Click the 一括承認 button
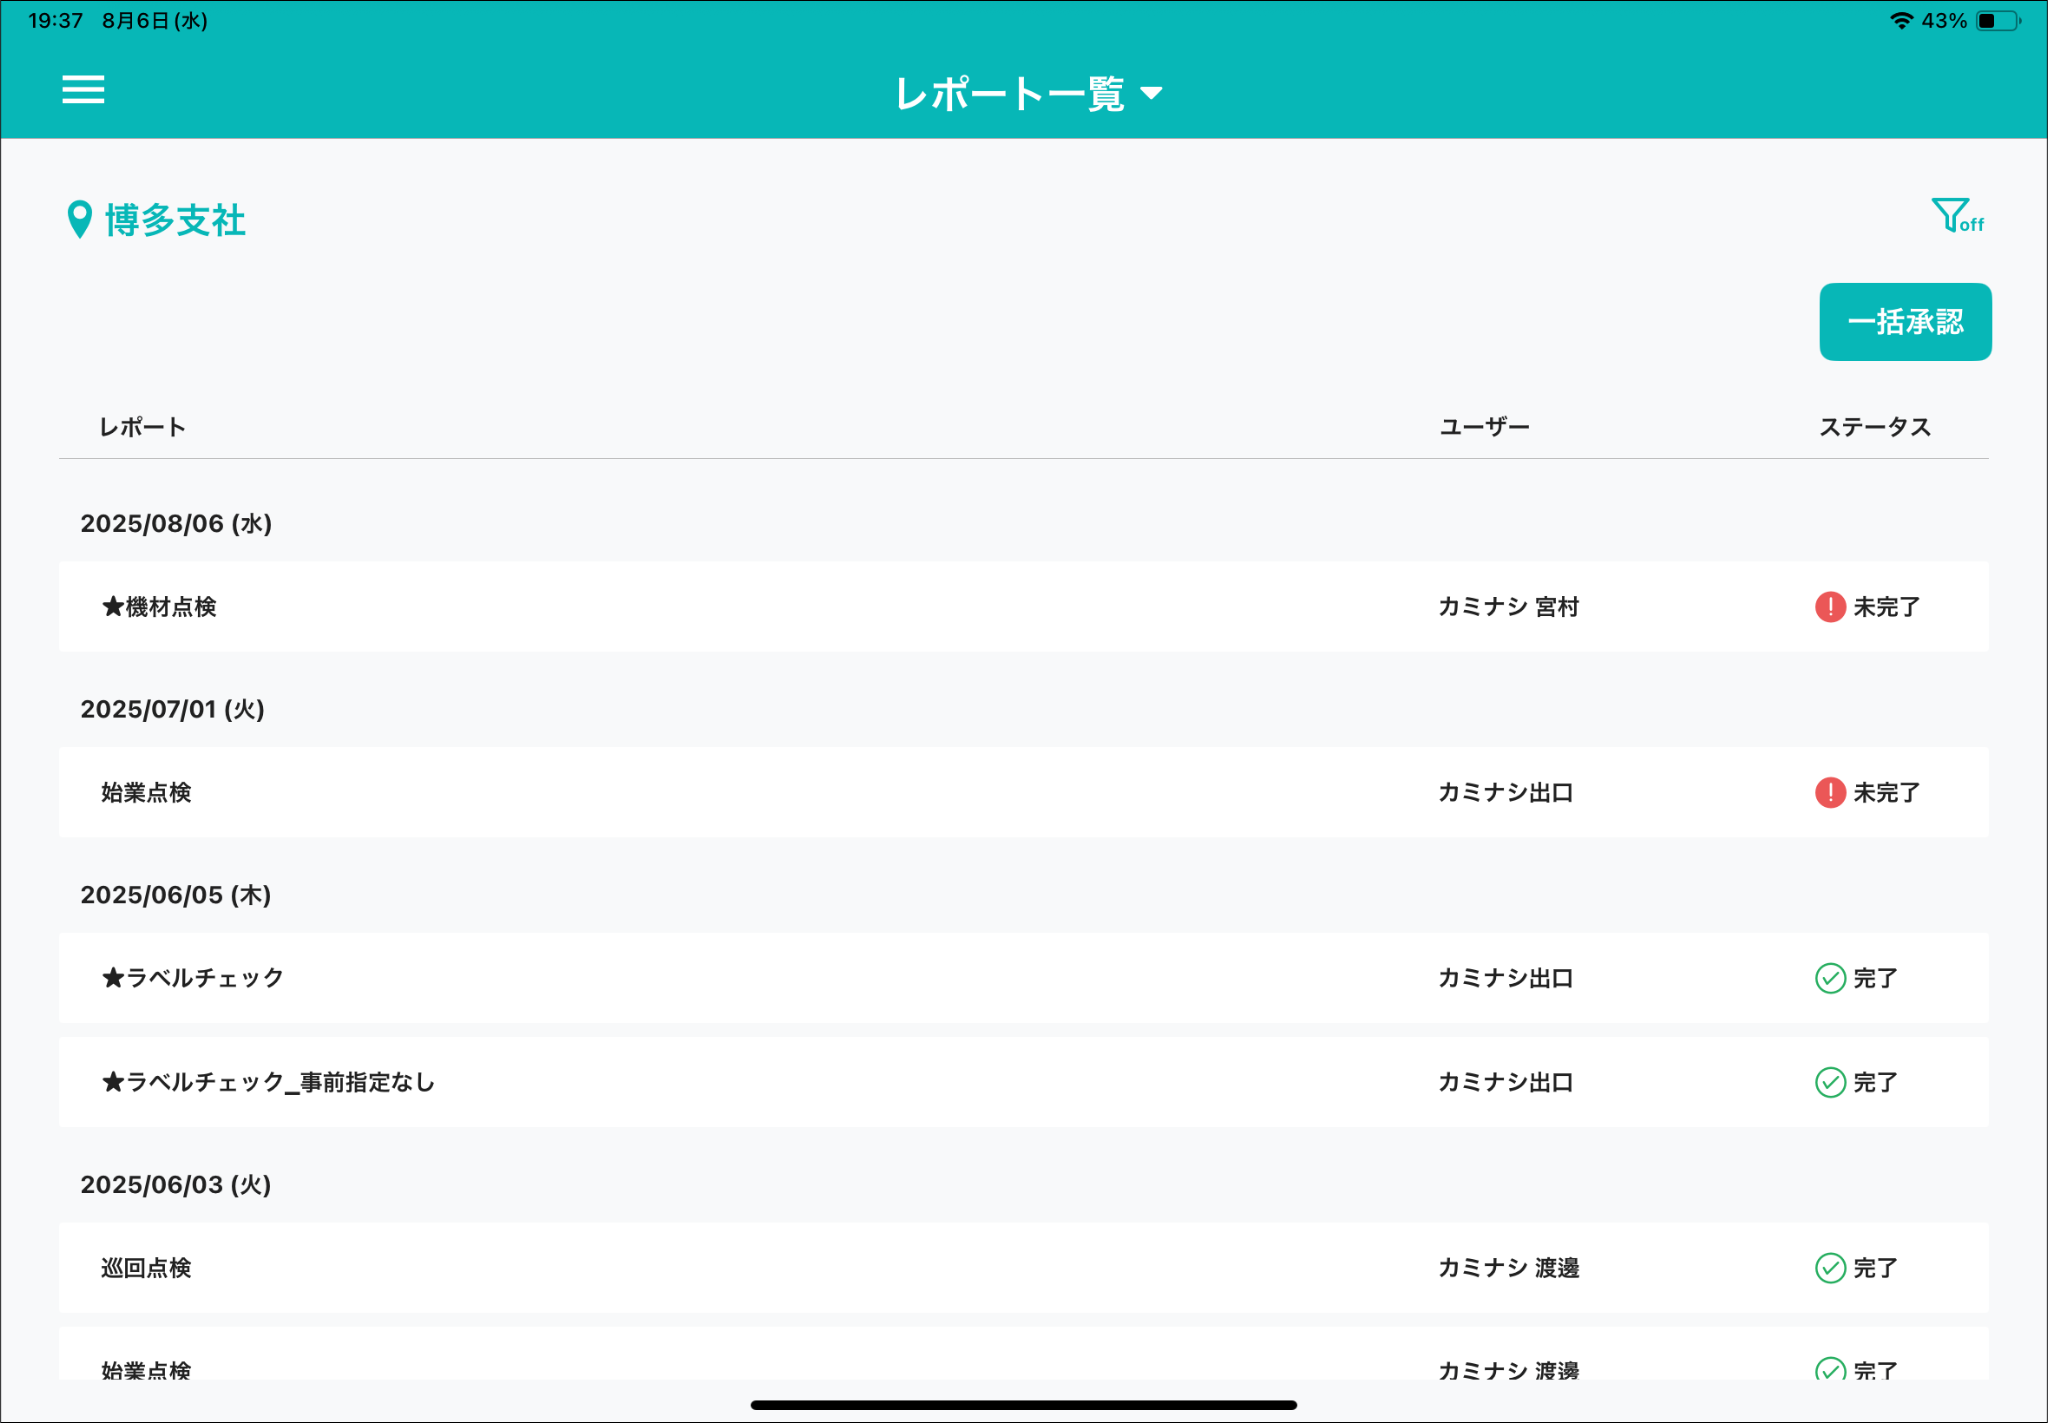 click(1904, 322)
